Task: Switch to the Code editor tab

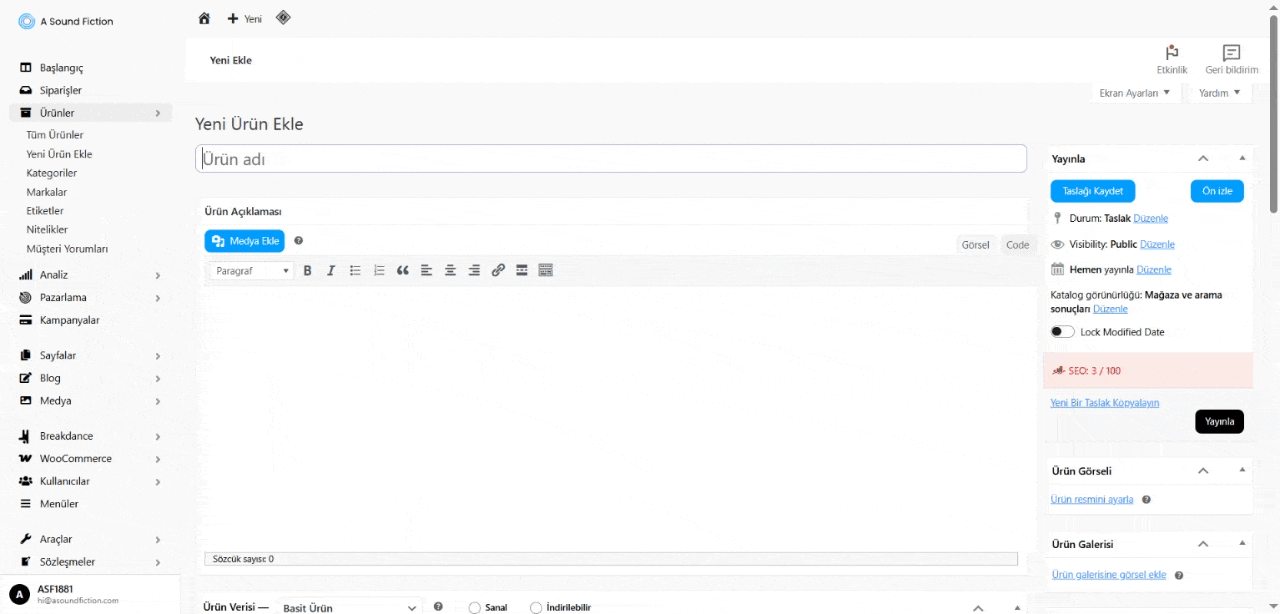Action: (x=1017, y=245)
